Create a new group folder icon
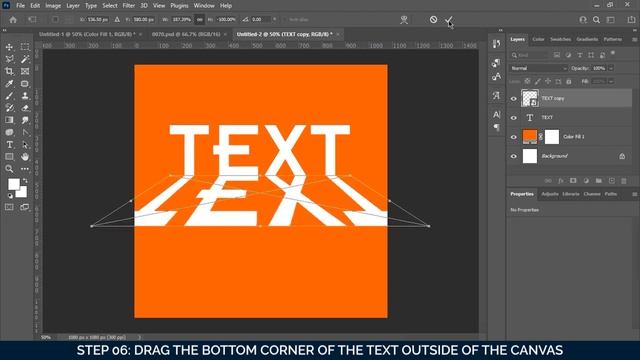The height and width of the screenshot is (360, 640). coord(599,181)
